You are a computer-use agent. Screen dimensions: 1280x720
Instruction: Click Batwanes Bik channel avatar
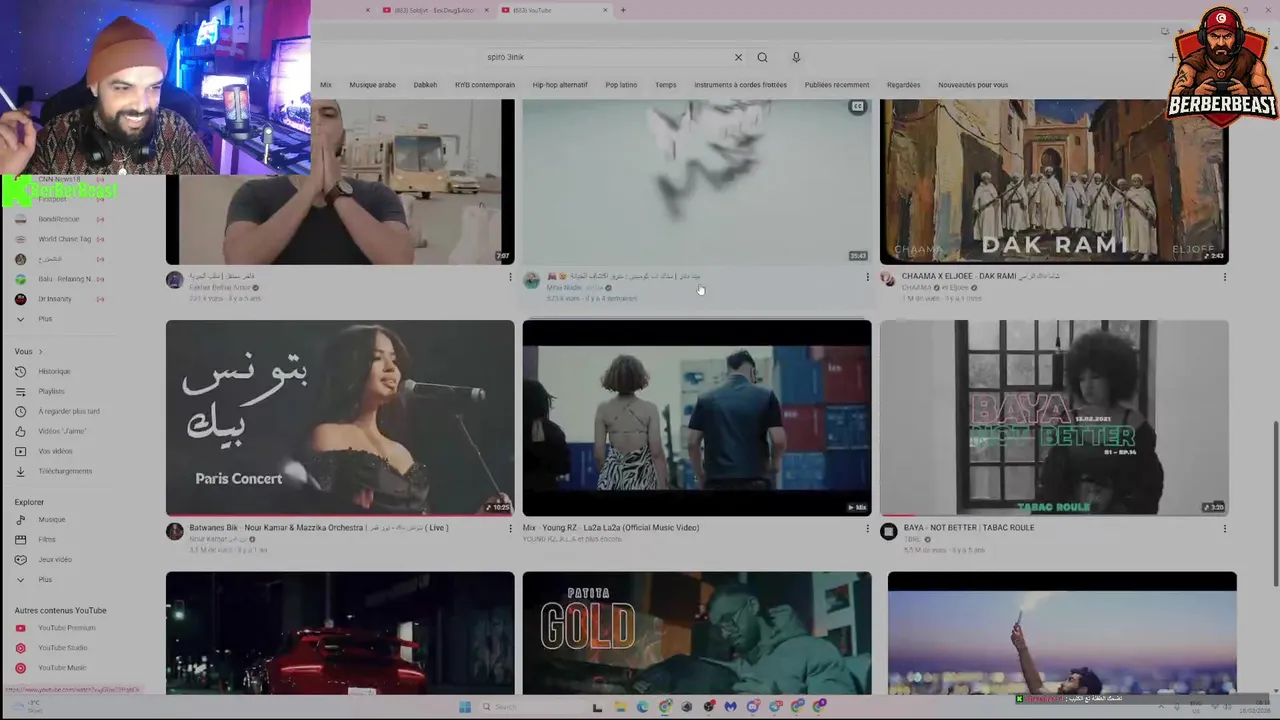[x=175, y=531]
